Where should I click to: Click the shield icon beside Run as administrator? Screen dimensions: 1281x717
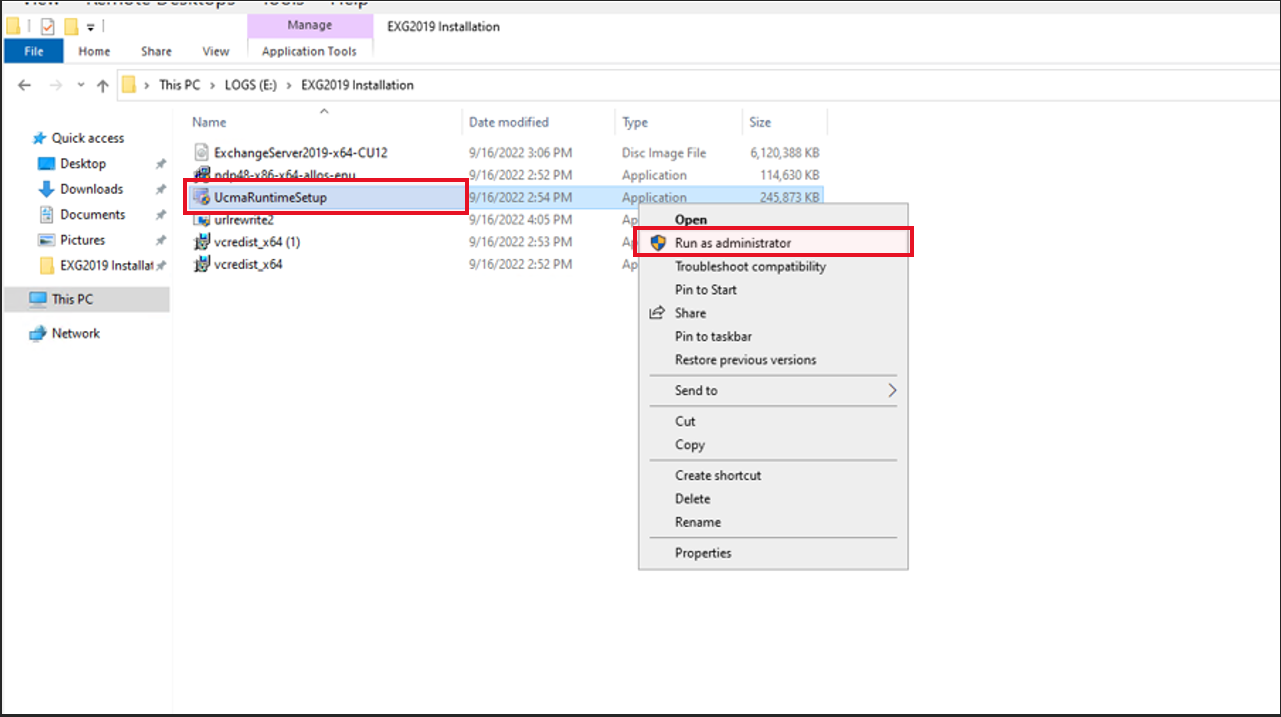658,242
